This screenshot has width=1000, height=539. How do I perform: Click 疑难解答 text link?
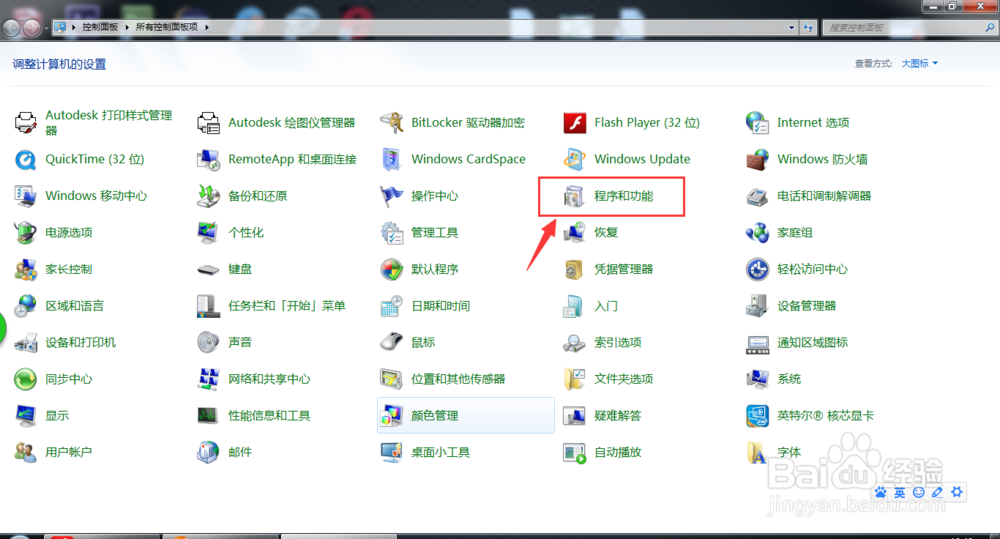click(617, 416)
